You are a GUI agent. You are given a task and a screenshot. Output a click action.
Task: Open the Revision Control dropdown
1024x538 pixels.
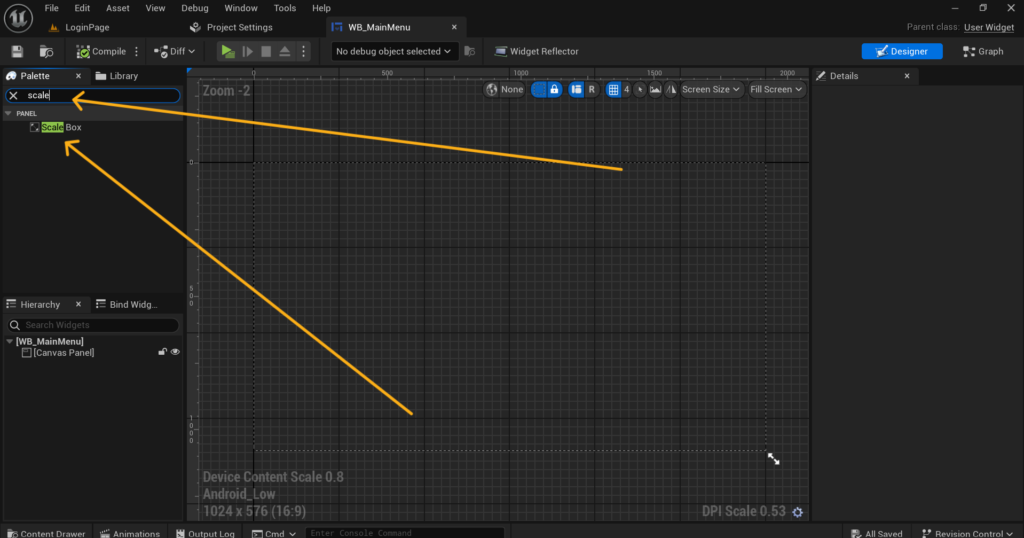(x=968, y=533)
